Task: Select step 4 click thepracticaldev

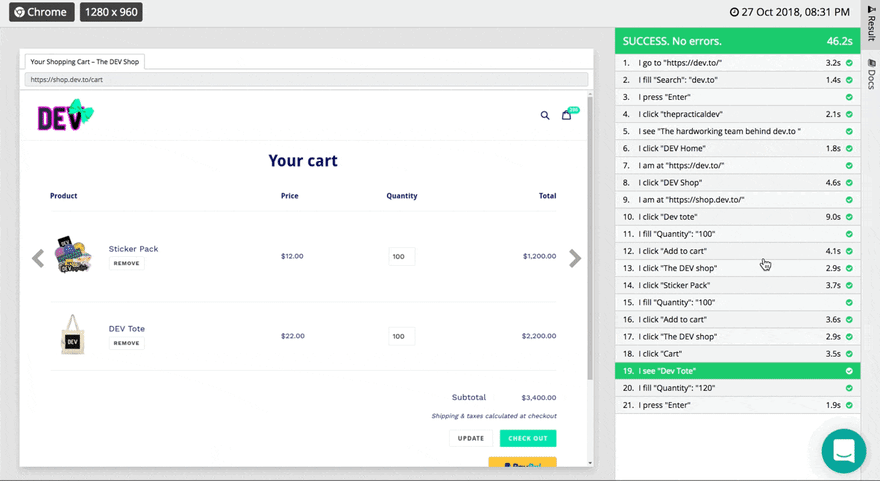Action: [x=737, y=114]
